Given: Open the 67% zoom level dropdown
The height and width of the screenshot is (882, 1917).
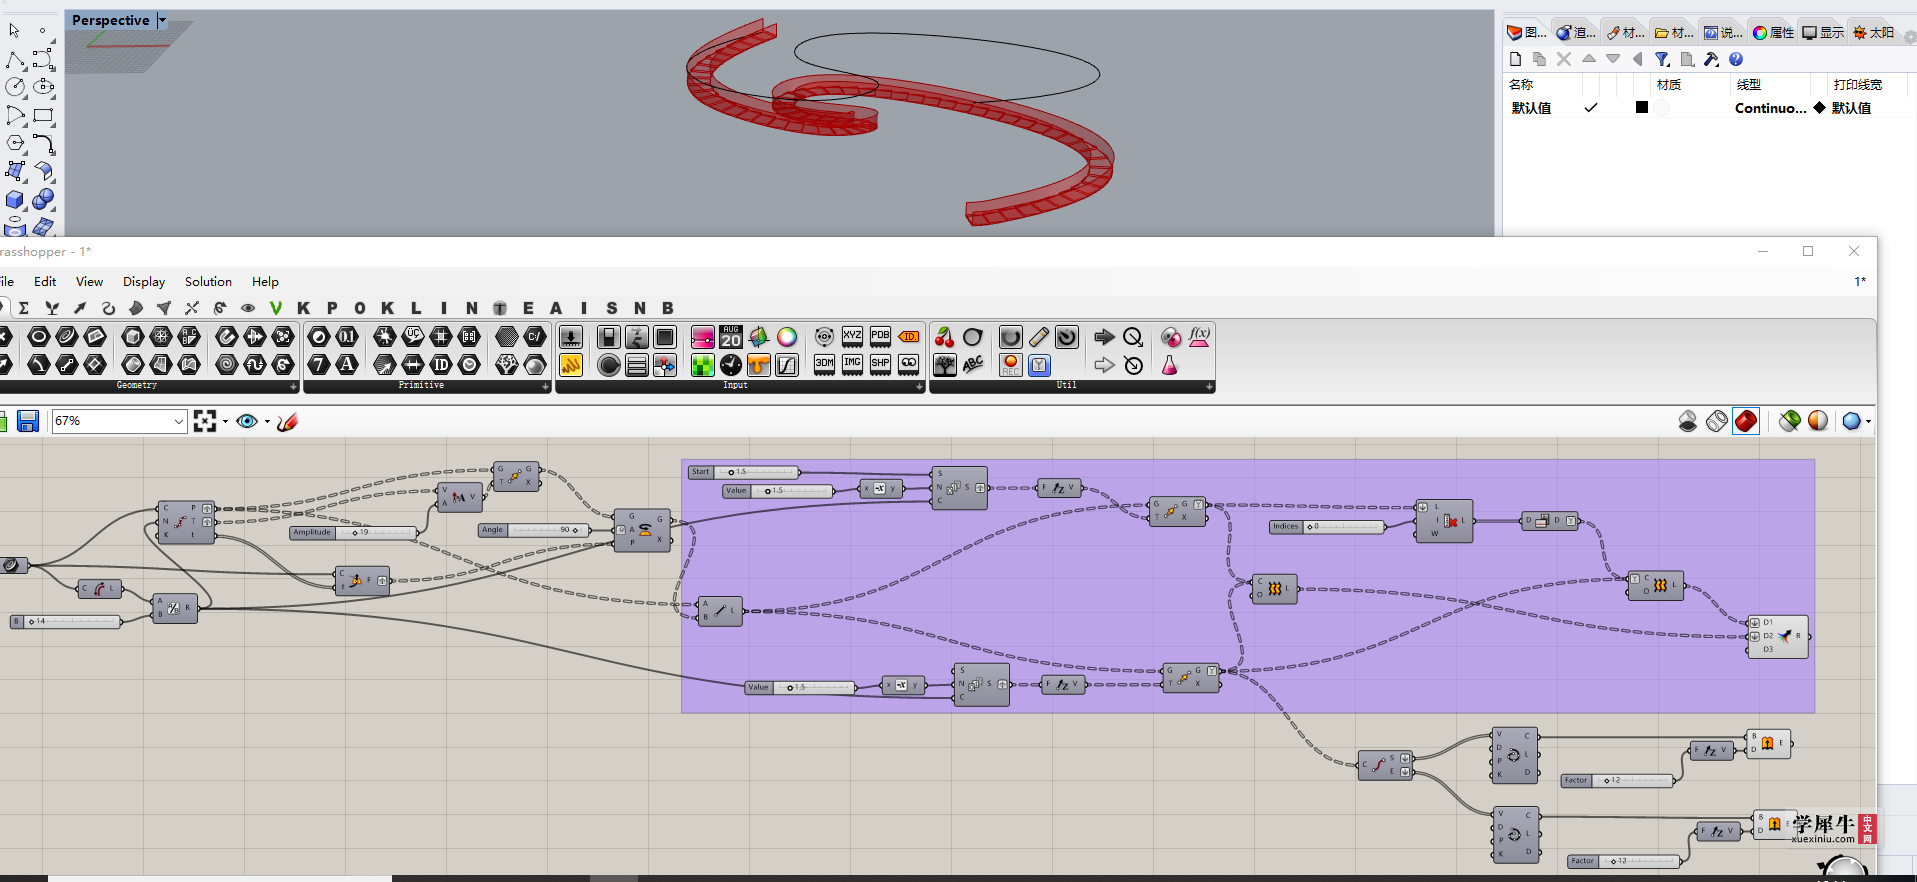Looking at the screenshot, I should tap(179, 421).
